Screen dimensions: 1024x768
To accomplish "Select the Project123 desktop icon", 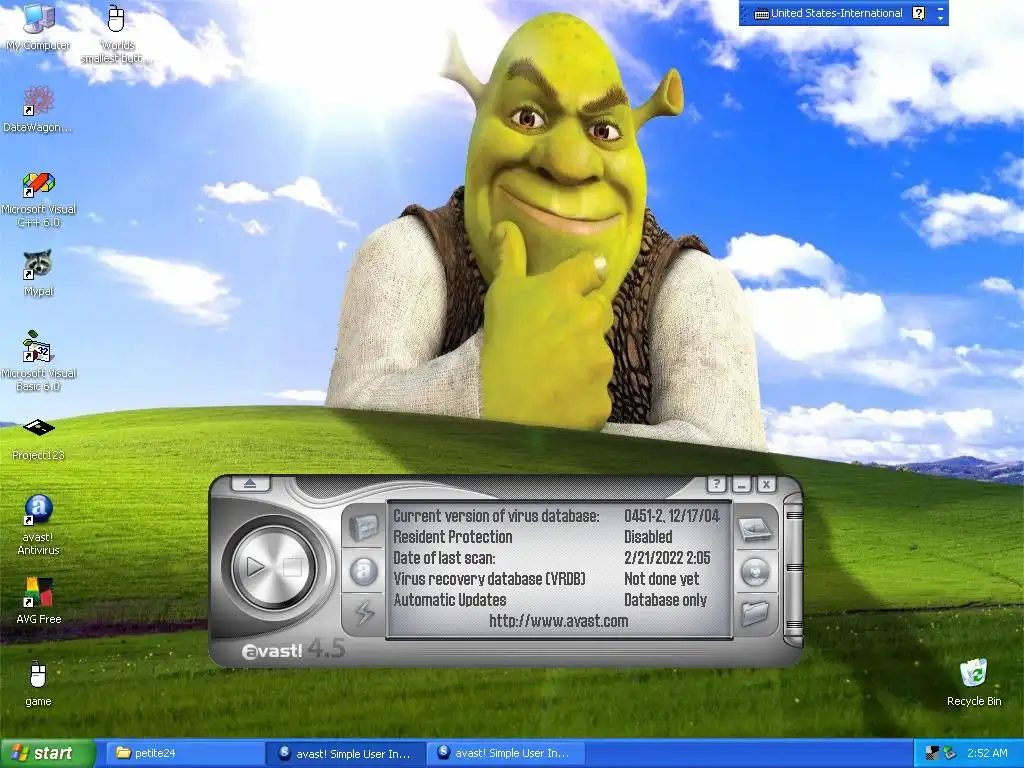I will pos(39,439).
